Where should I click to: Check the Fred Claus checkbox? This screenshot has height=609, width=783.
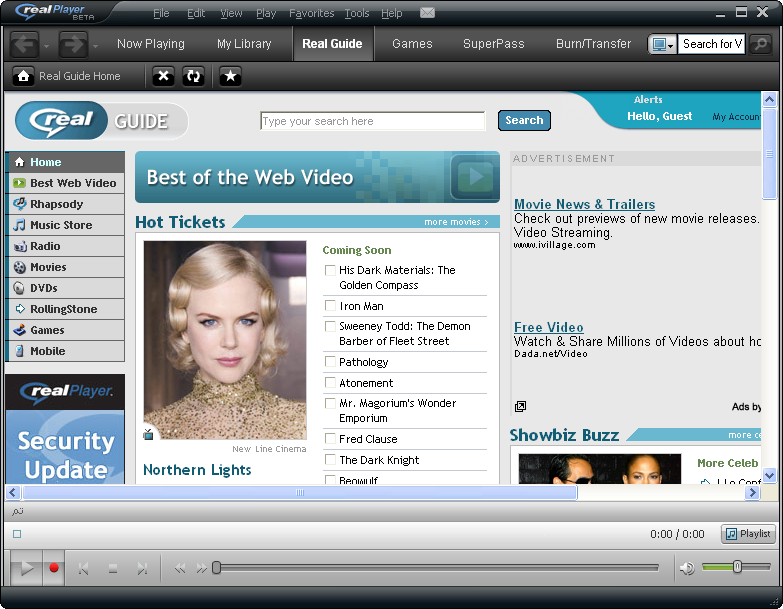point(330,438)
